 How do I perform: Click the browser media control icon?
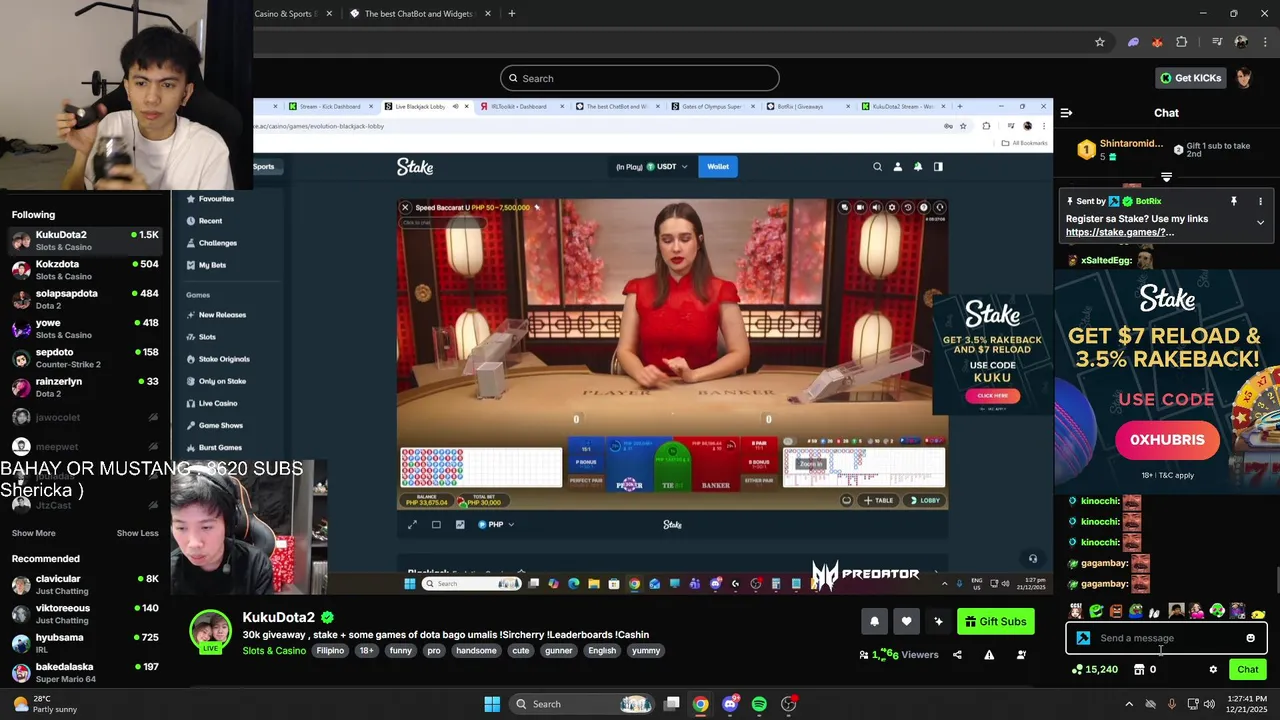pos(1217,42)
